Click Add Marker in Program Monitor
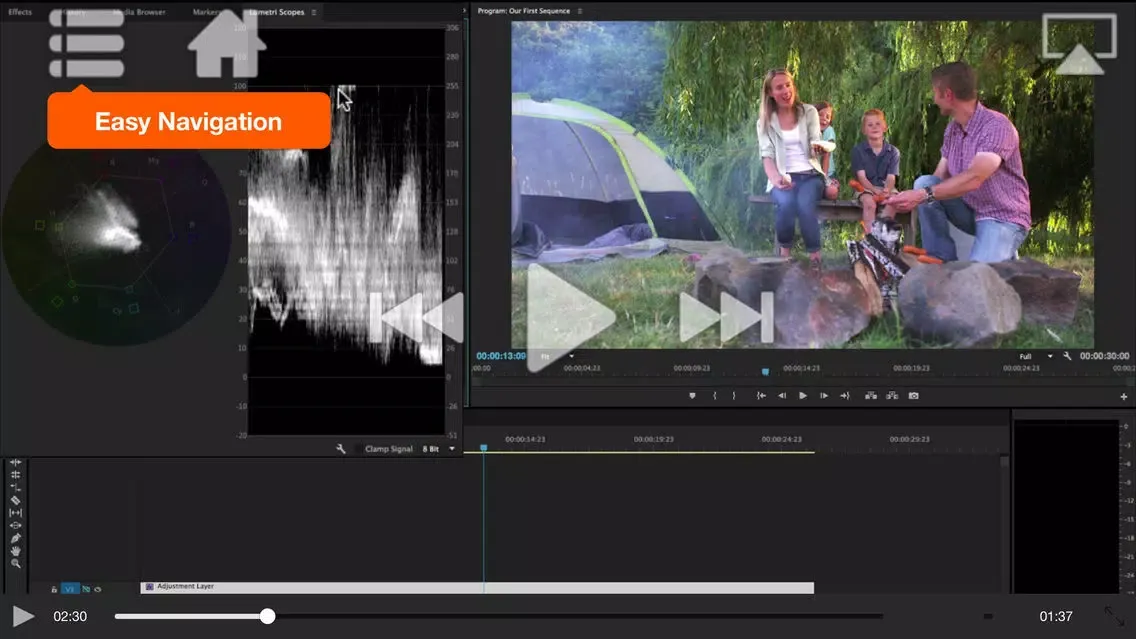Screen dimensions: 1136x639 [x=693, y=396]
